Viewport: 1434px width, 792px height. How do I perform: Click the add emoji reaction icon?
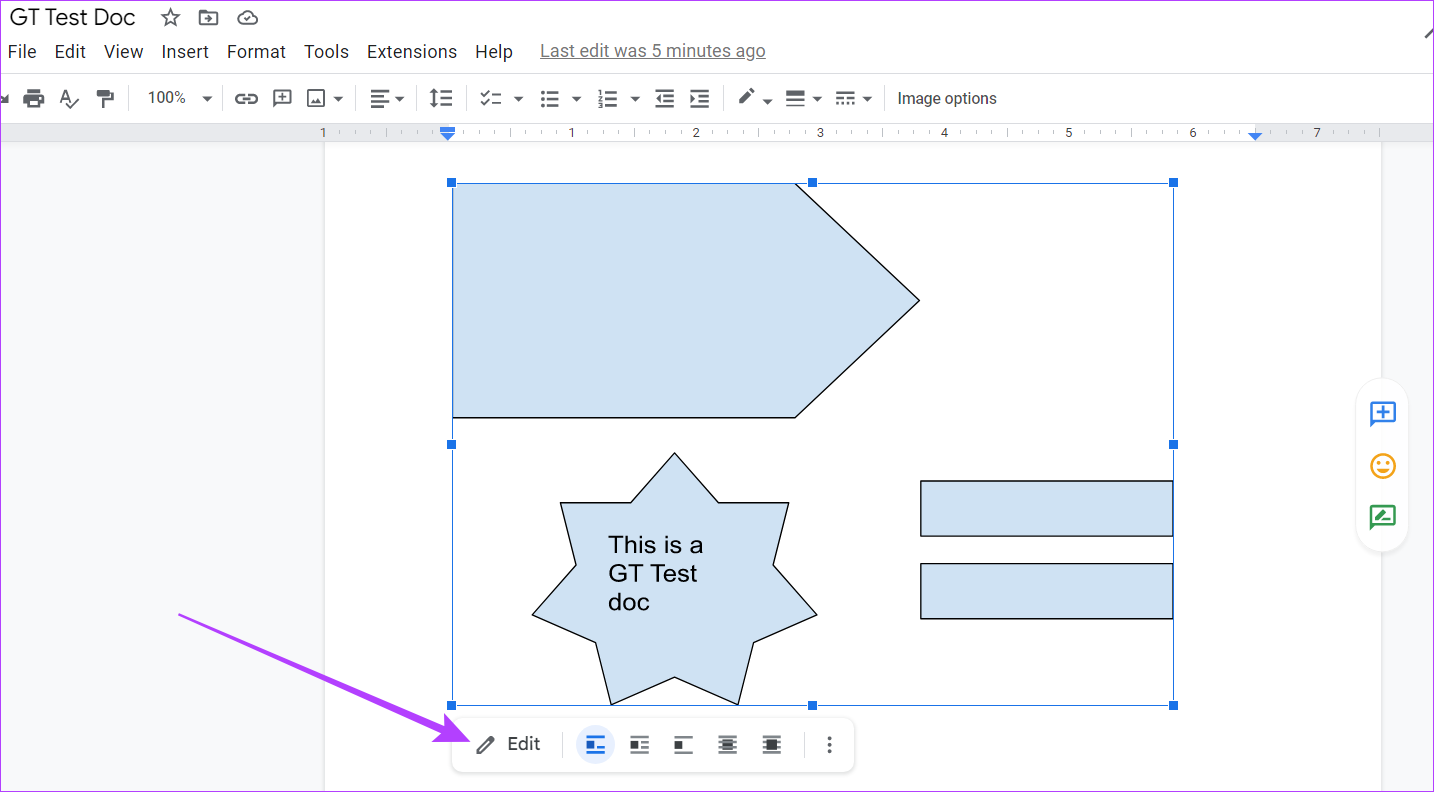tap(1382, 466)
